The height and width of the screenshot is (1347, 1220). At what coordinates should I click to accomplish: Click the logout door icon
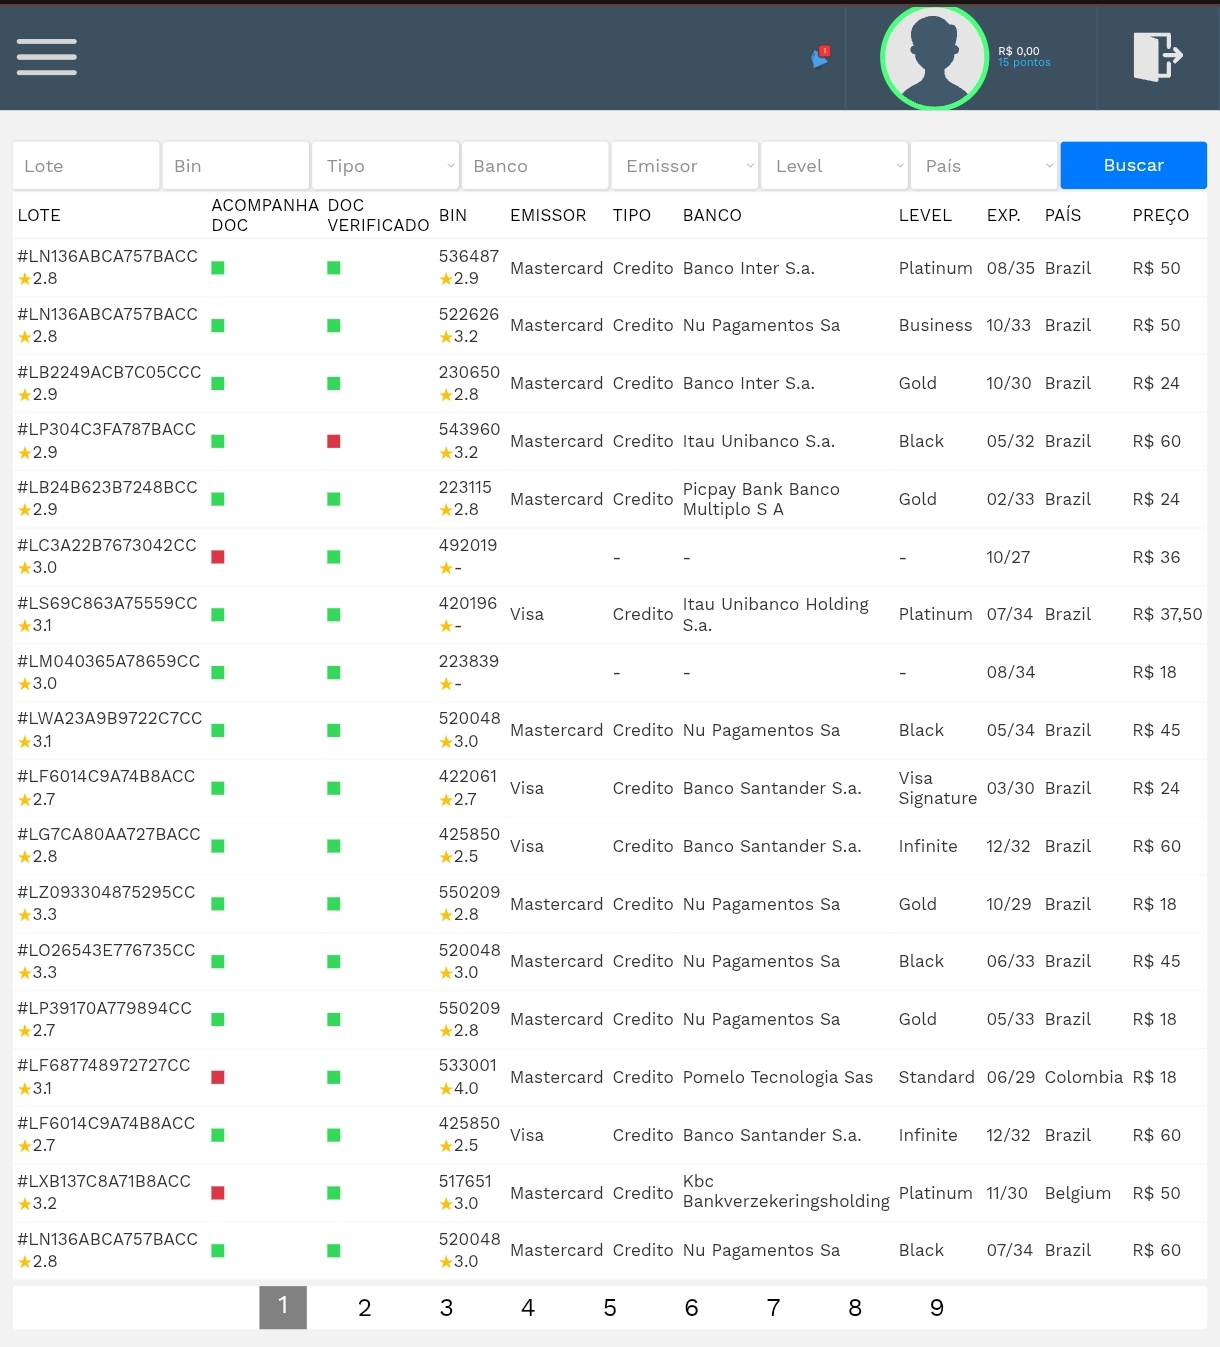(1158, 56)
